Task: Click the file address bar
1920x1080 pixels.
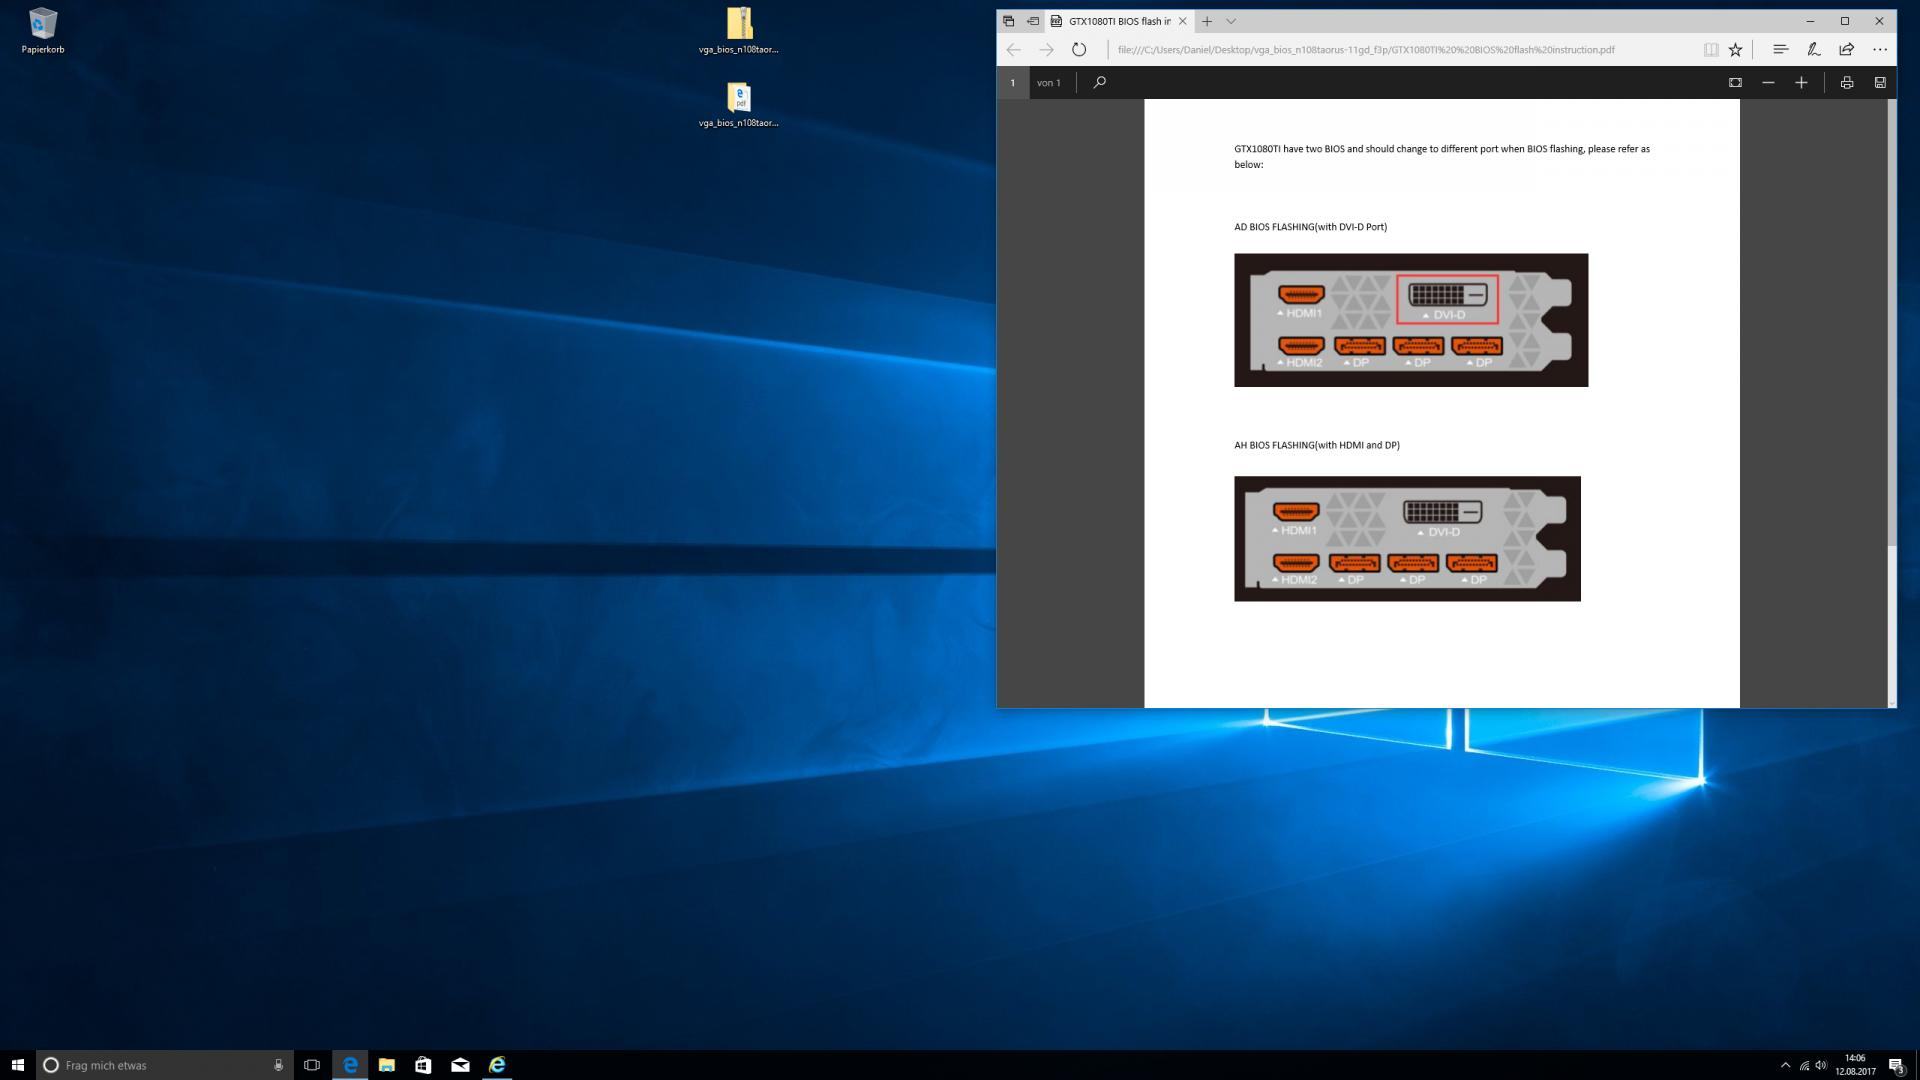Action: point(1400,49)
